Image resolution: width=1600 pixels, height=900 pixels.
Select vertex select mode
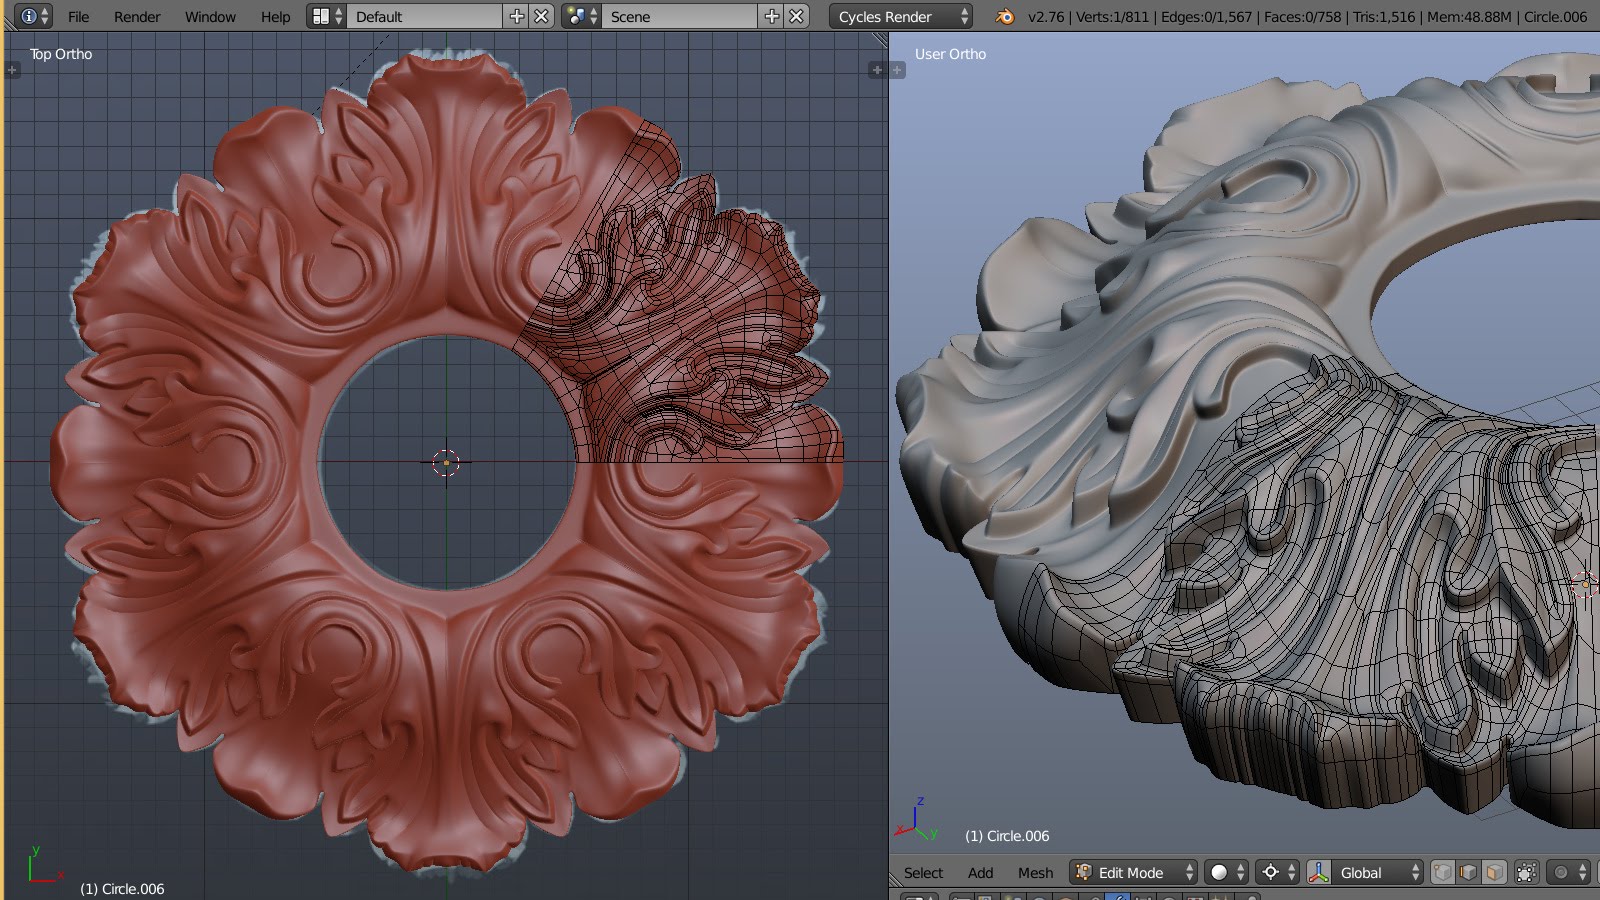tap(1442, 872)
